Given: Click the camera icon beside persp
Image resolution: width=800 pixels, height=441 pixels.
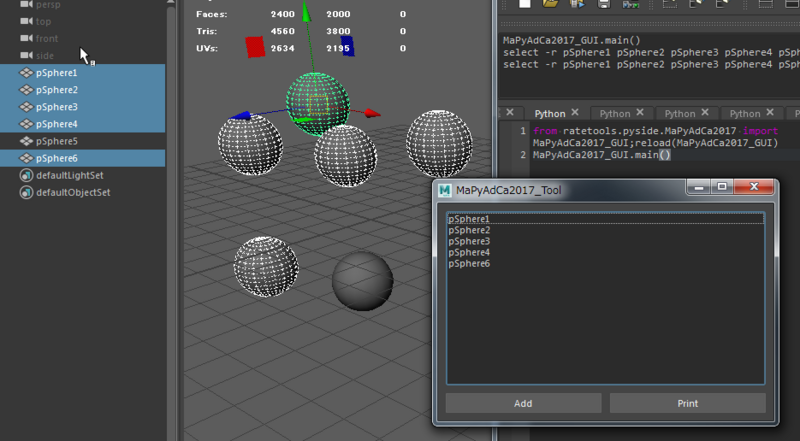Looking at the screenshot, I should click(27, 4).
